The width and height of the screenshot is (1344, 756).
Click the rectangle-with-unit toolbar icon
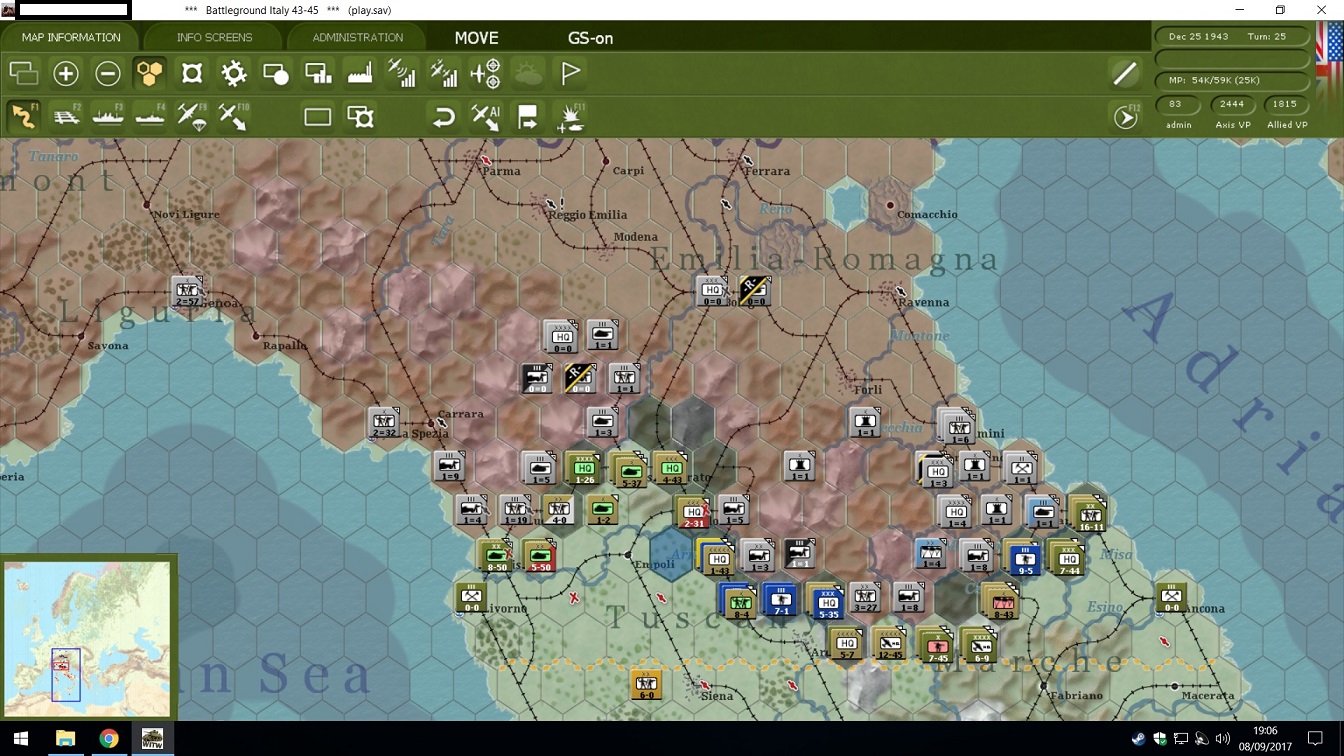[360, 117]
